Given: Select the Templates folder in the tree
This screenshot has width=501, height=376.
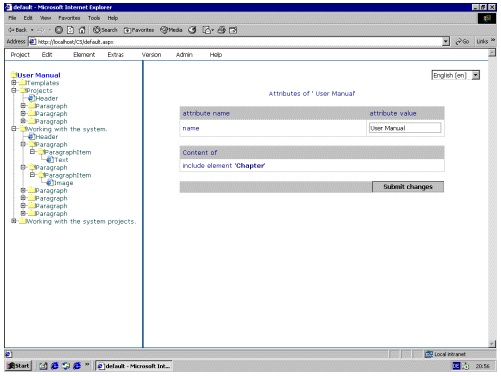Looking at the screenshot, I should pyautogui.click(x=43, y=83).
